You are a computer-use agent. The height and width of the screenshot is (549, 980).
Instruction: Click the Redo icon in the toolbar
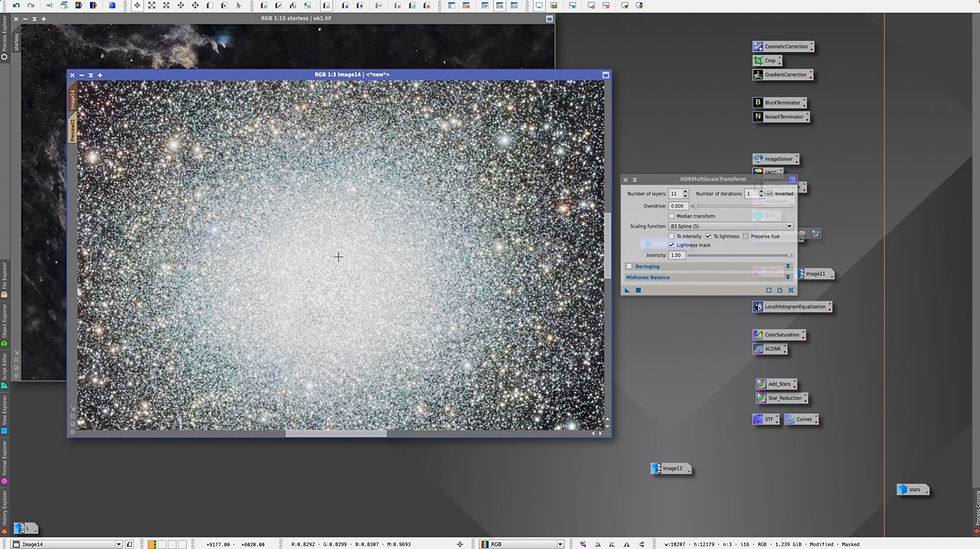point(30,5)
